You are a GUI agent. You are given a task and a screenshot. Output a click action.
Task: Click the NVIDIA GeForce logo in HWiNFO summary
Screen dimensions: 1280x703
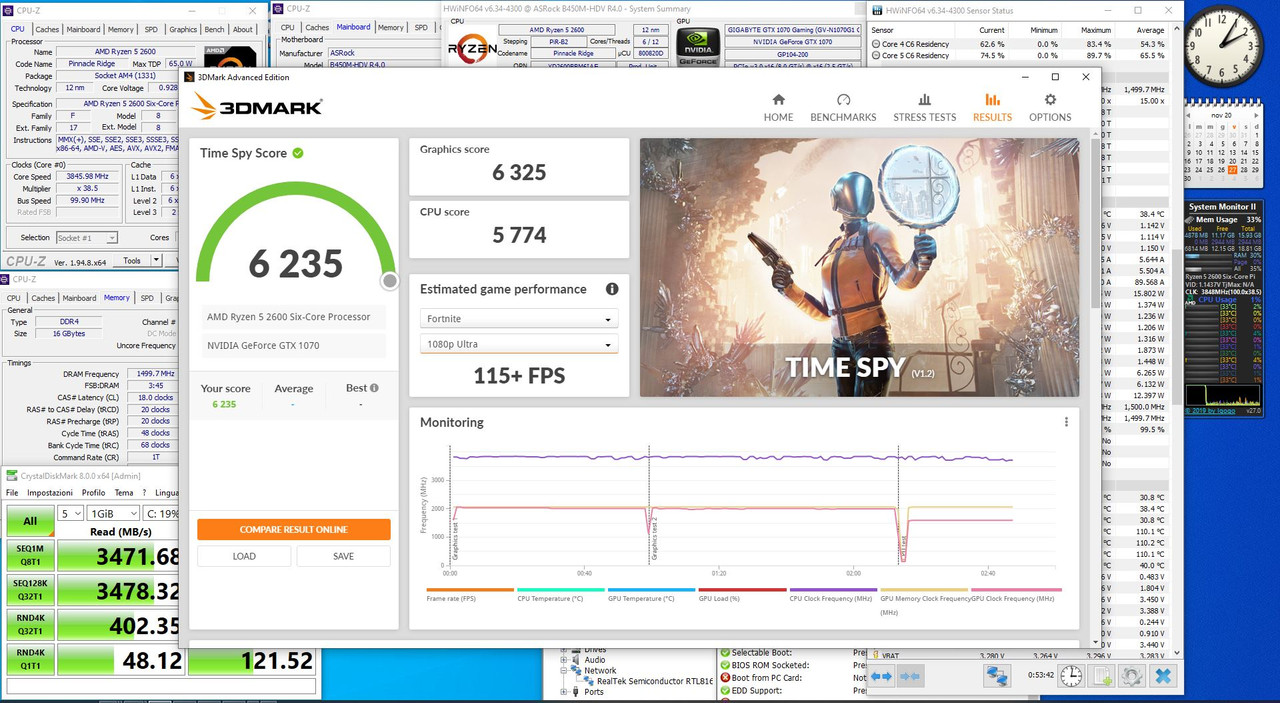point(698,47)
